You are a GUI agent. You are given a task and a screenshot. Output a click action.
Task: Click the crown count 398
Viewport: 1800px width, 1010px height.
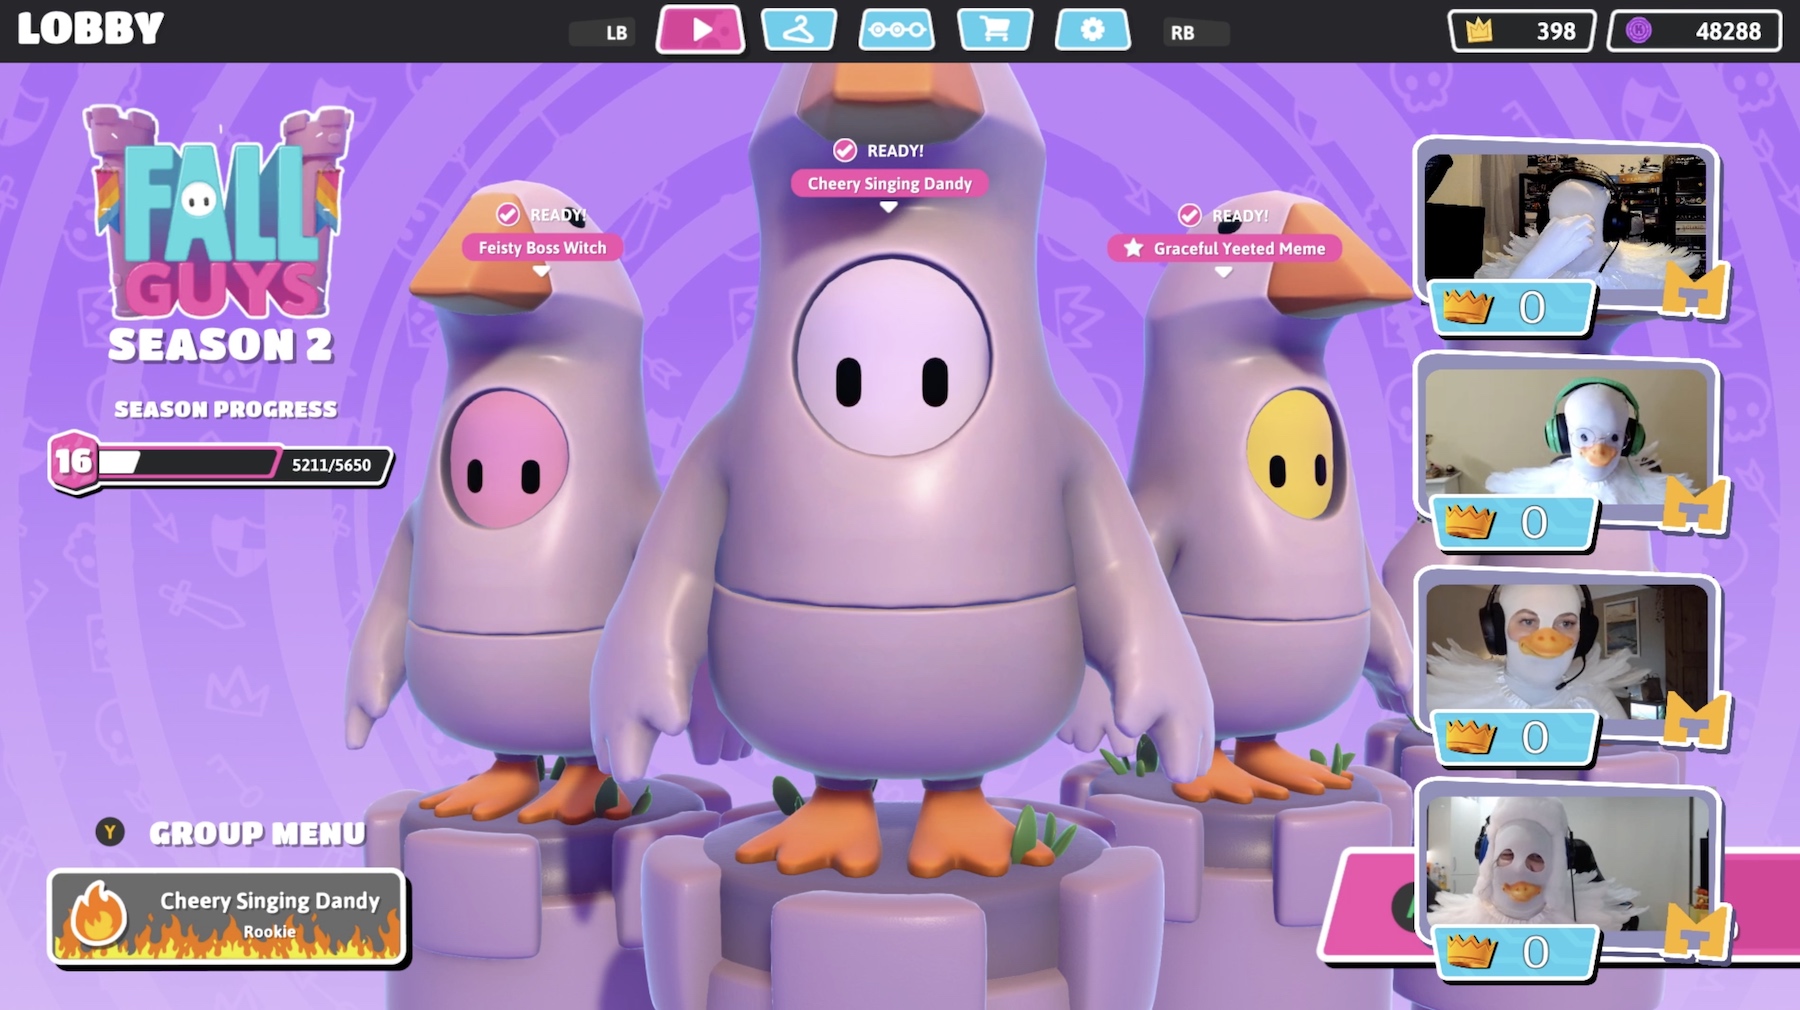tap(1555, 31)
